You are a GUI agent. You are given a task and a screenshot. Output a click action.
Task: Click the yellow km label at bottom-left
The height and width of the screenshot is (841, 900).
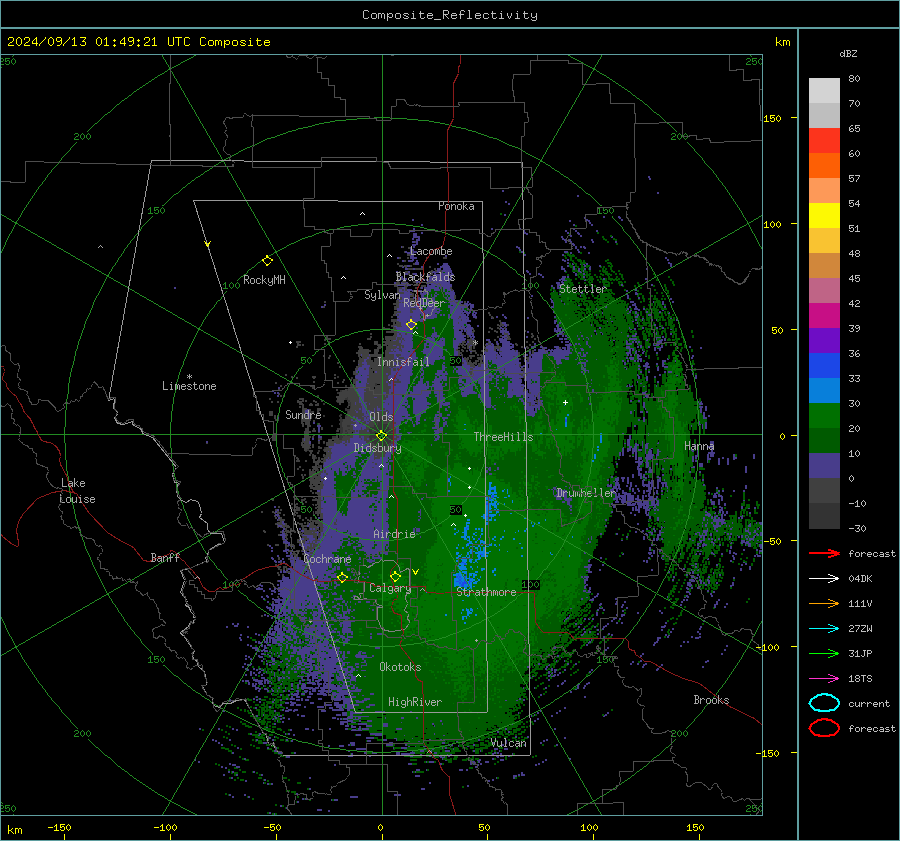coord(14,830)
